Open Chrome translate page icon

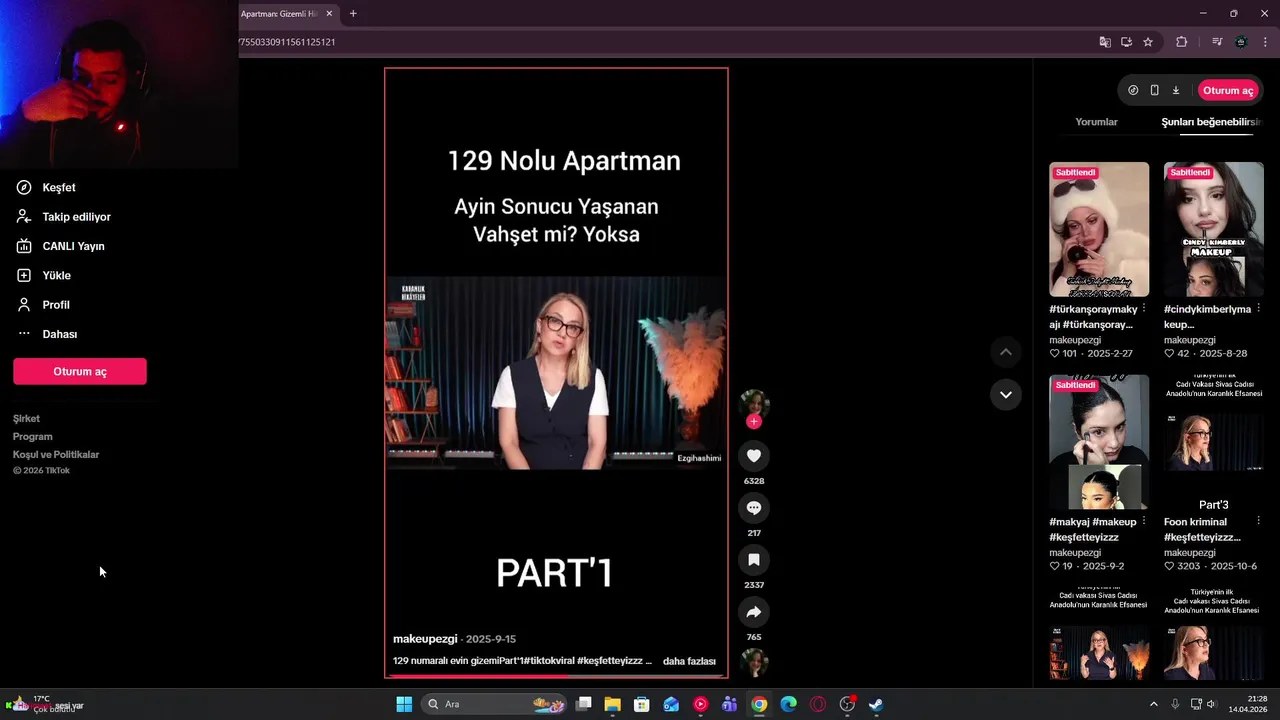[x=1105, y=42]
